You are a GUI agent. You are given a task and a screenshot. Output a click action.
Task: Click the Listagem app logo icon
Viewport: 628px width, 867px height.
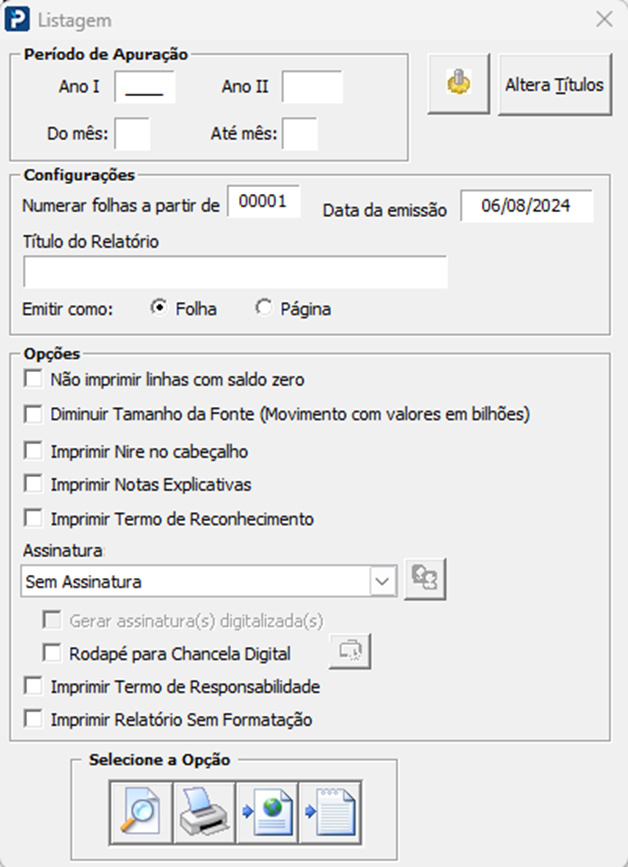(17, 19)
